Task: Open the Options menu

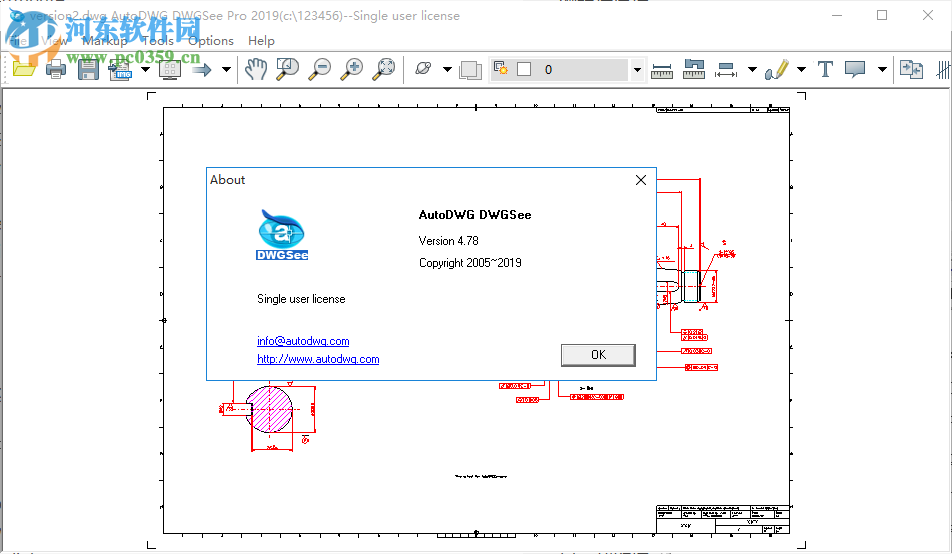Action: click(x=211, y=41)
